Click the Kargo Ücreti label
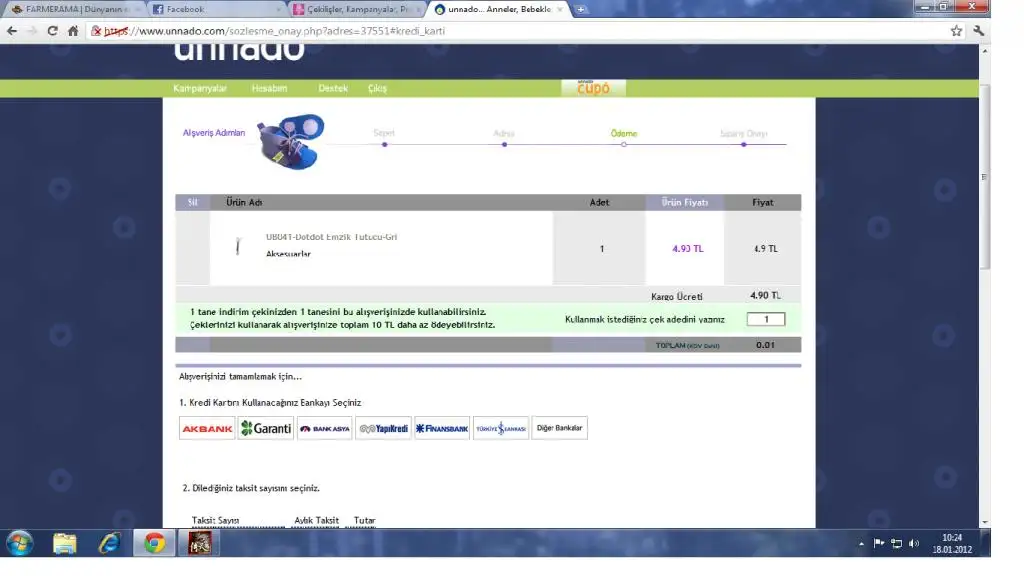The width and height of the screenshot is (1024, 576). [x=677, y=296]
